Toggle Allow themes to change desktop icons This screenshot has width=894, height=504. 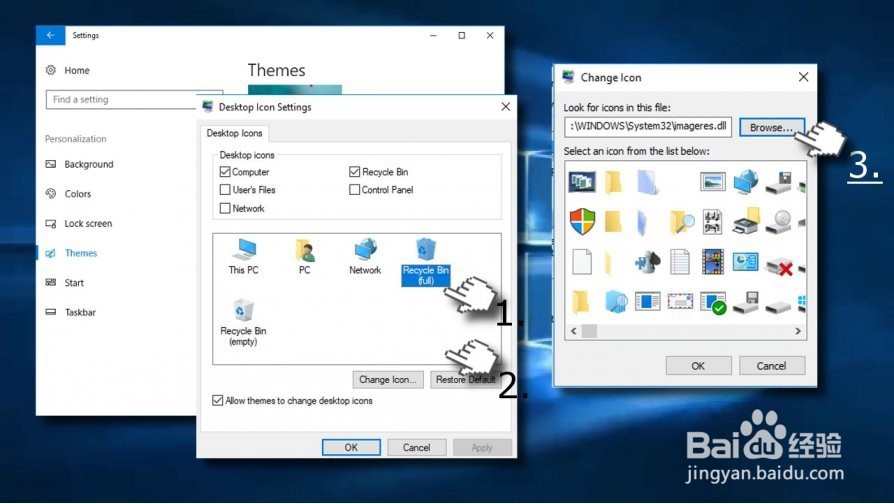coord(217,400)
